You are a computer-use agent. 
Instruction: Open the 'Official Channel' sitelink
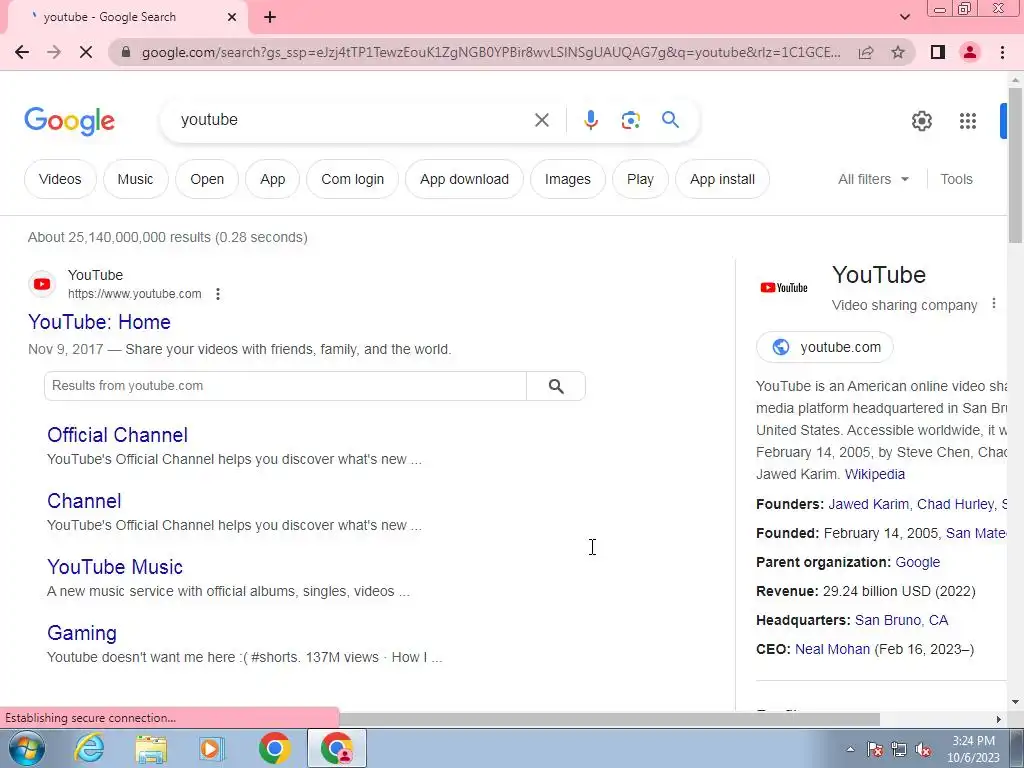click(118, 435)
